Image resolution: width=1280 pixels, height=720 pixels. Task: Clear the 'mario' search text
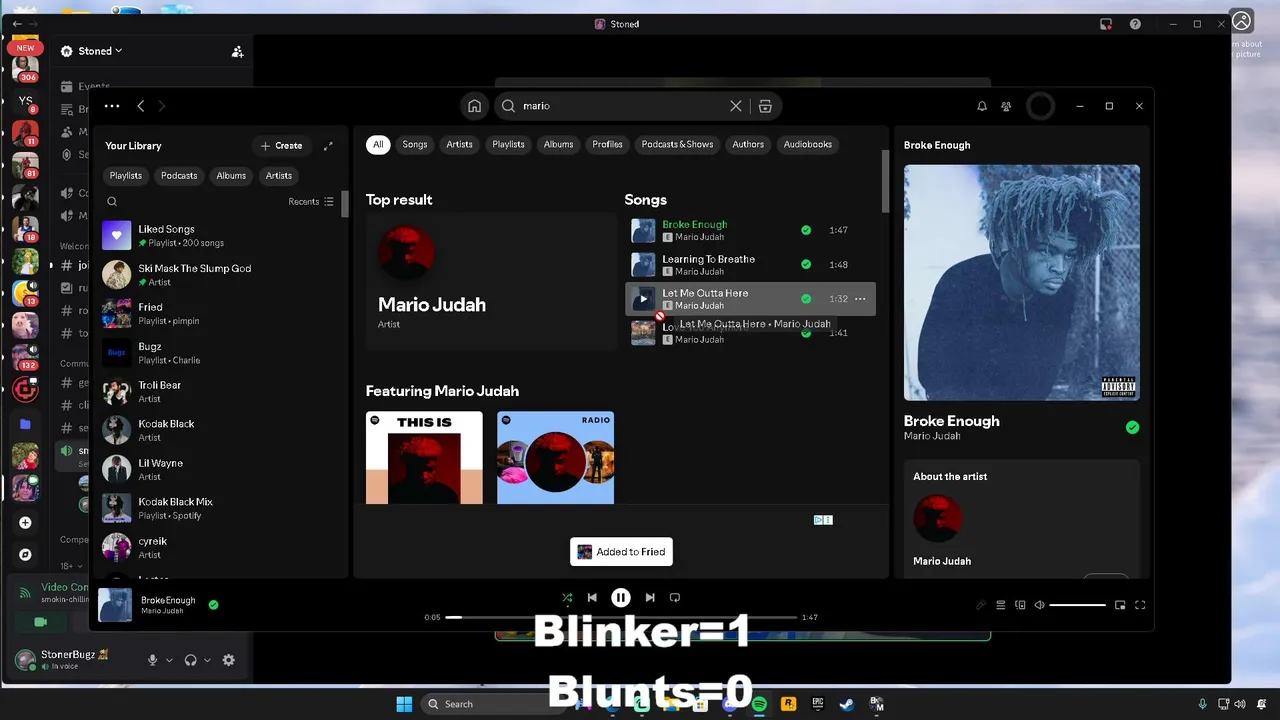point(736,106)
